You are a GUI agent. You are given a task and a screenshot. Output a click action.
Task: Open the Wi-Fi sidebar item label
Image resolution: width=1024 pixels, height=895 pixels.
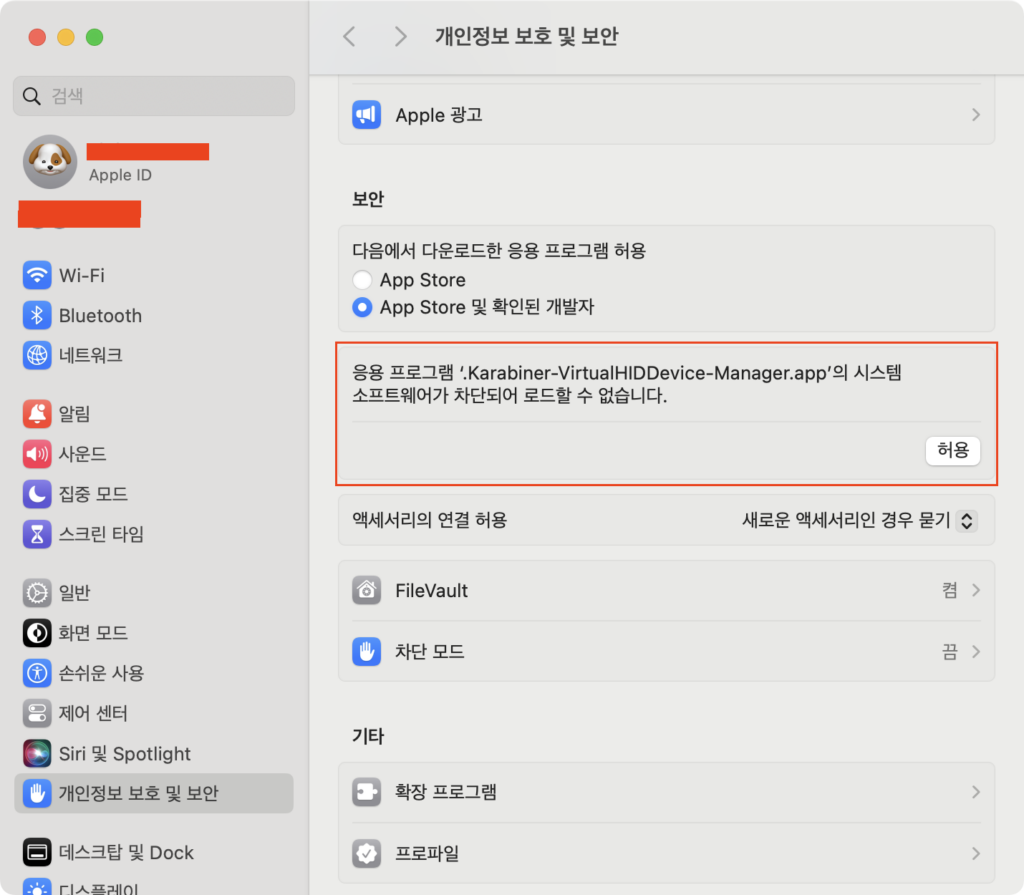pos(82,276)
